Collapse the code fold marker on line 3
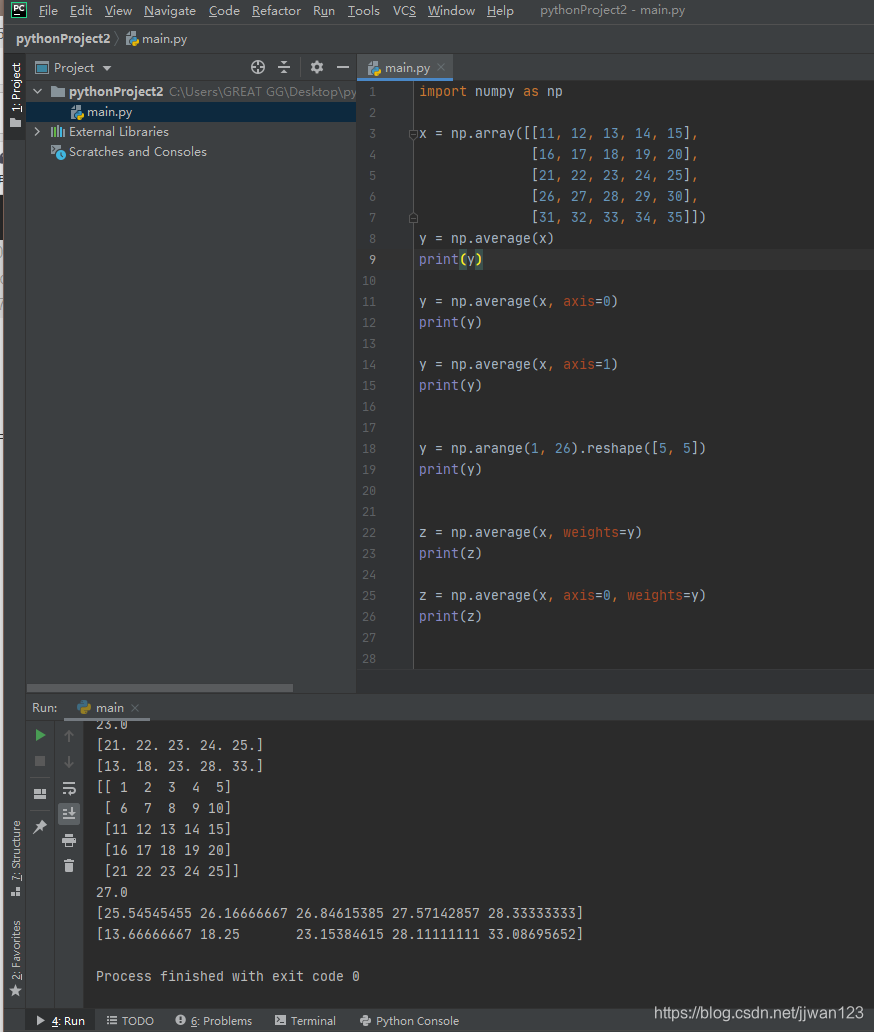 pos(413,134)
